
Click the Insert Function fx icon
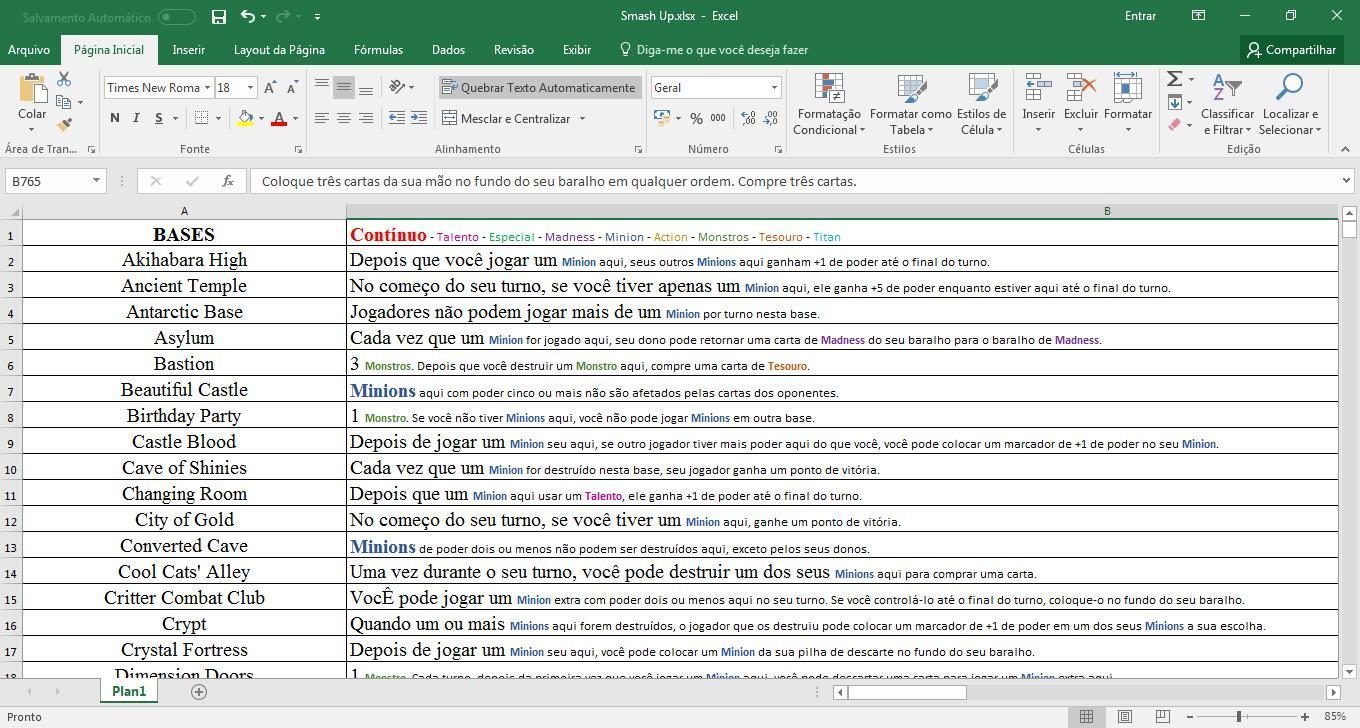[228, 181]
